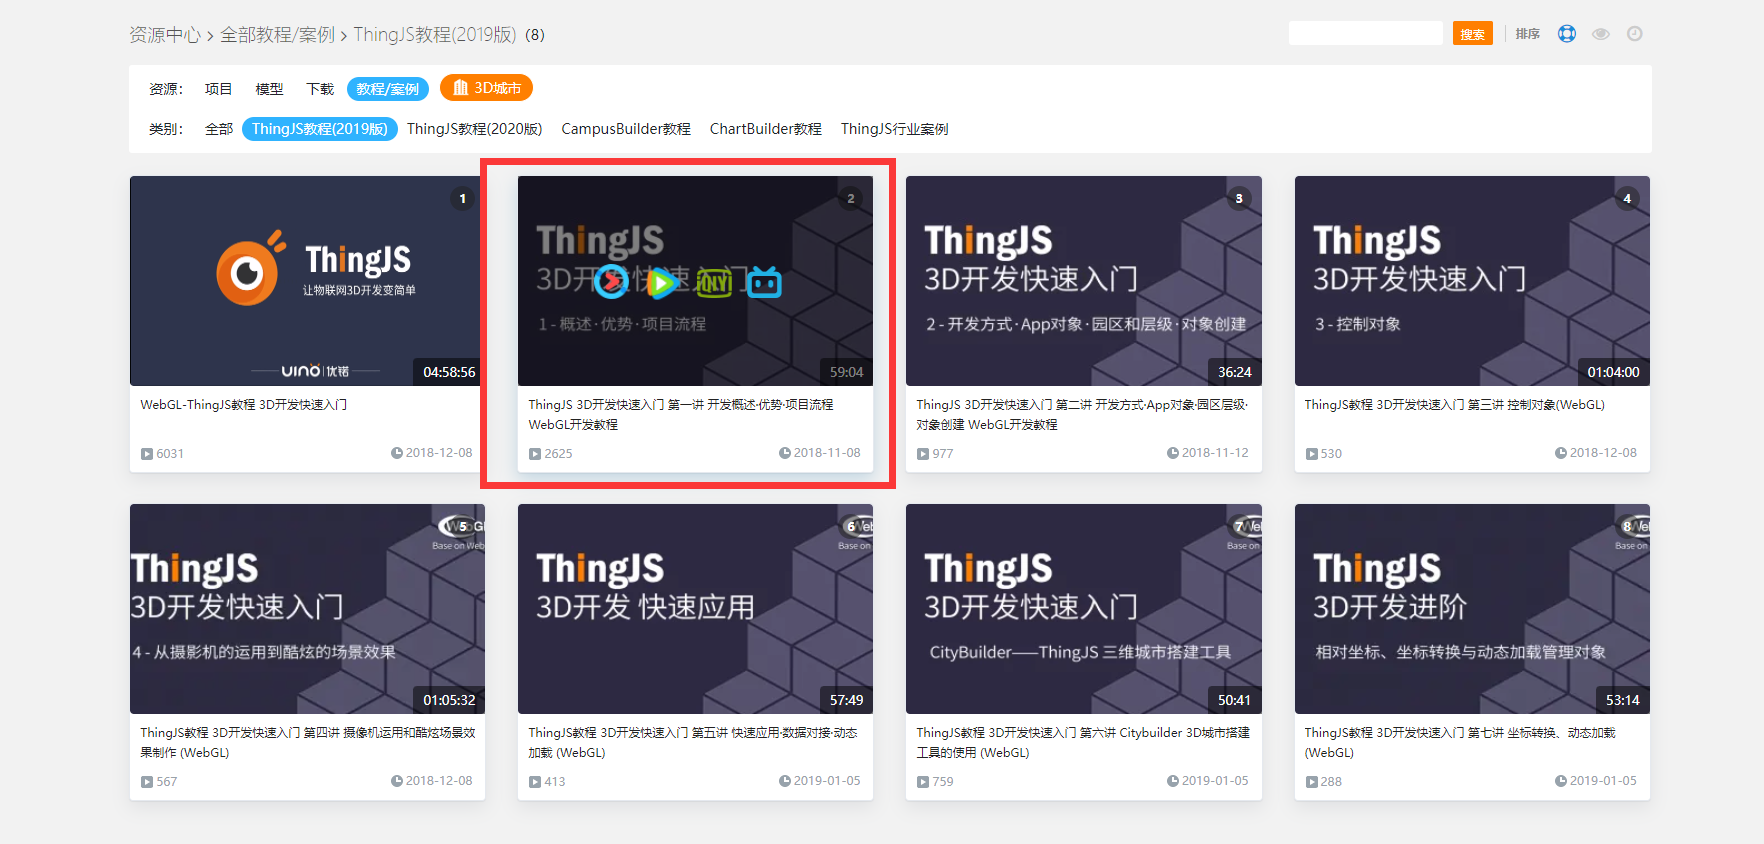This screenshot has width=1764, height=844.
Task: Open the Bilibili icon on video 2
Action: 765,282
